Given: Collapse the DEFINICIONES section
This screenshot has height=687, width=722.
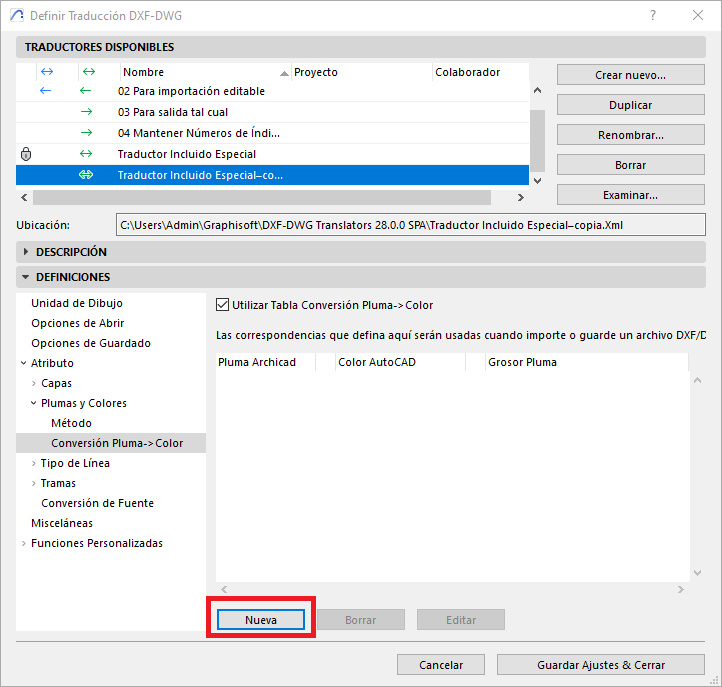Looking at the screenshot, I should point(27,277).
